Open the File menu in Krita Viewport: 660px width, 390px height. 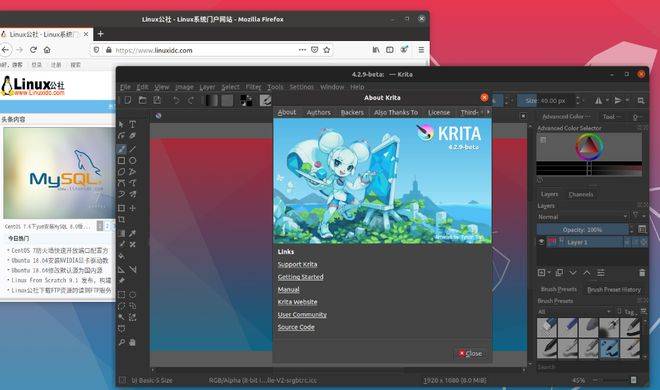click(125, 87)
